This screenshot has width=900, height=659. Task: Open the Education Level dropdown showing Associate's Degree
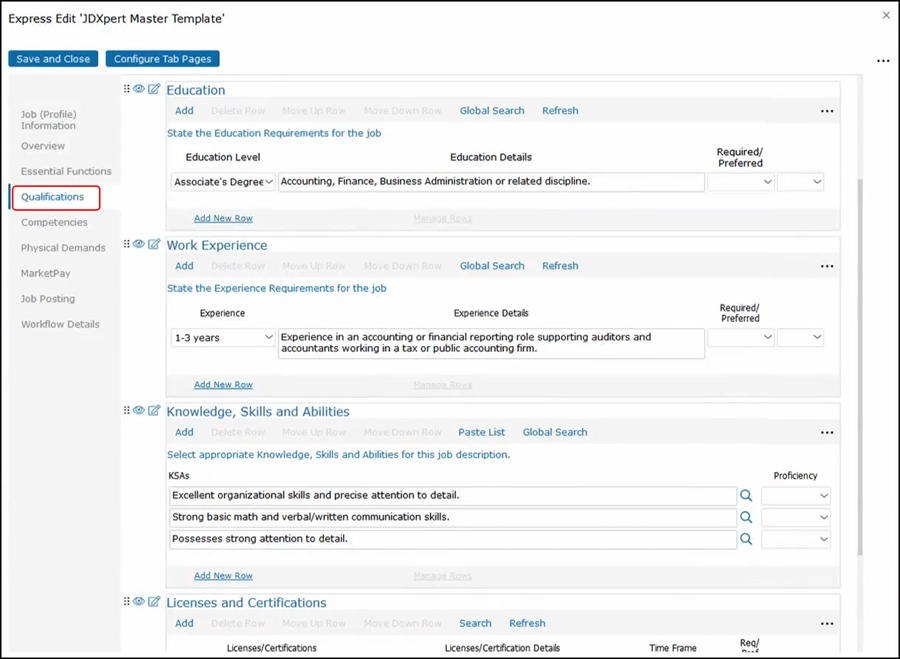(223, 182)
